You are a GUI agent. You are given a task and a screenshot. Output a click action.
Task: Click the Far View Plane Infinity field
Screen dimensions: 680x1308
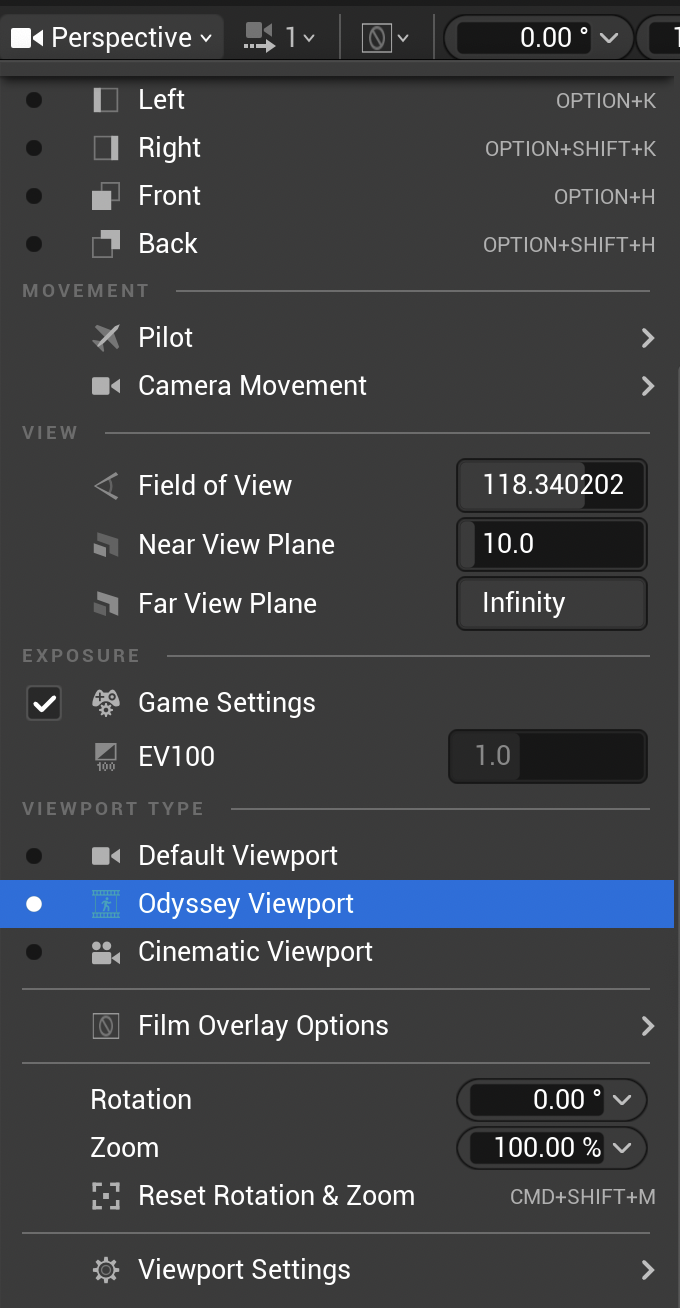click(x=551, y=604)
